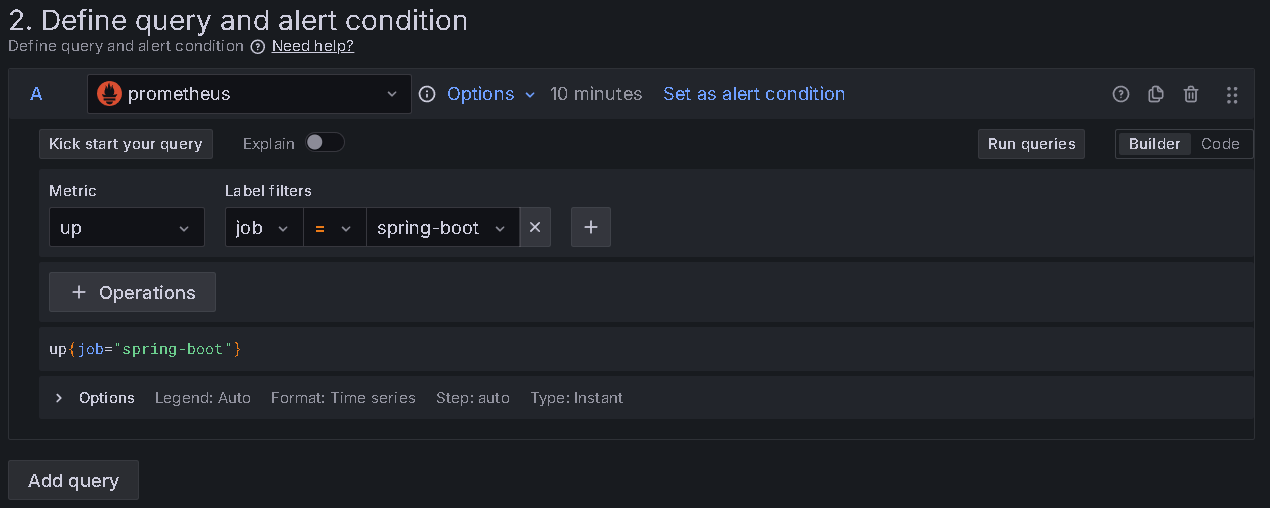Toggle the Explain switch
The height and width of the screenshot is (508, 1270).
(x=325, y=143)
